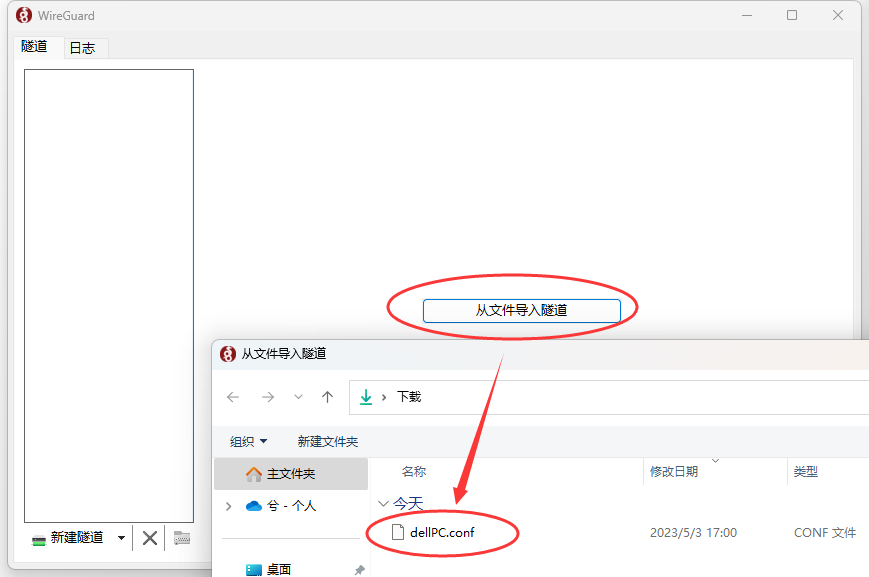This screenshot has width=869, height=577.
Task: Click the up-one-level arrow in the dialog
Action: coord(328,397)
